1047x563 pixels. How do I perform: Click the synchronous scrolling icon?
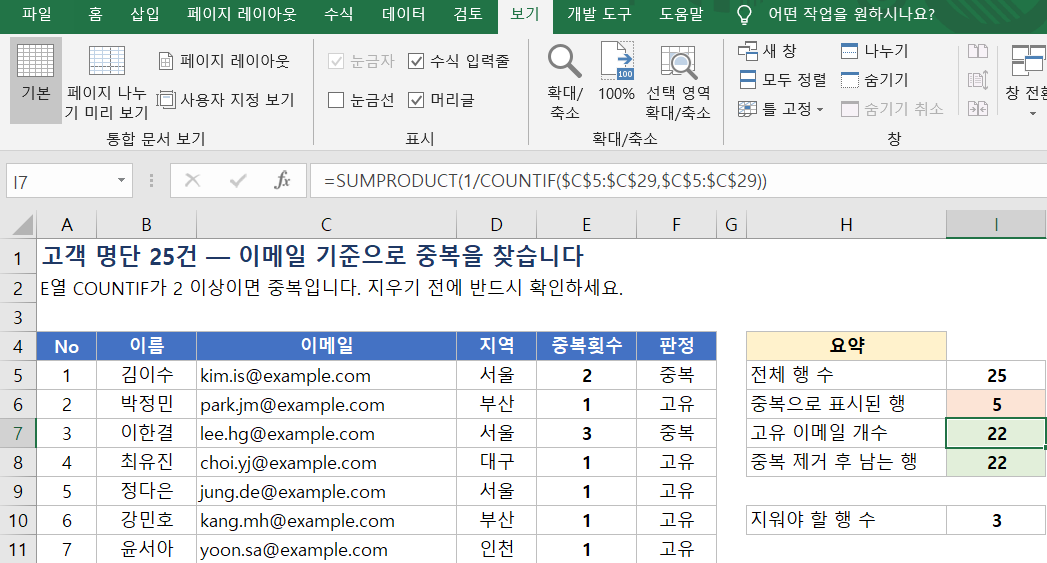[x=978, y=80]
